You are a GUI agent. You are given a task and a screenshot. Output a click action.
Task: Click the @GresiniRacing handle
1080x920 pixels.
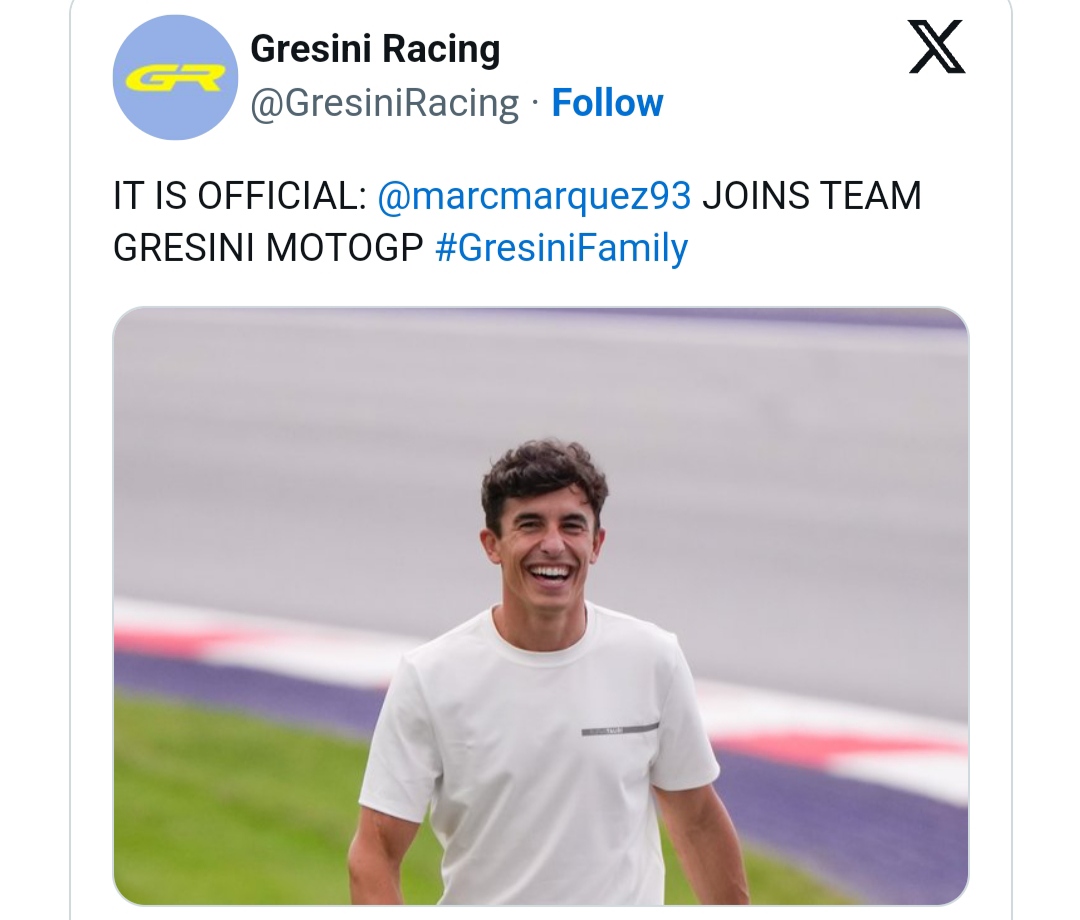385,103
